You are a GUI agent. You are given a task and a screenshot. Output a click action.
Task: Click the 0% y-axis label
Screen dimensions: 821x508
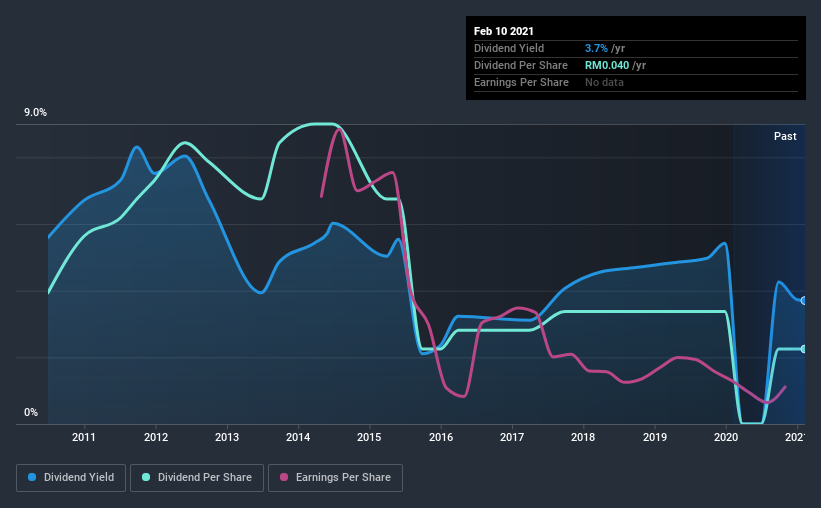31,413
